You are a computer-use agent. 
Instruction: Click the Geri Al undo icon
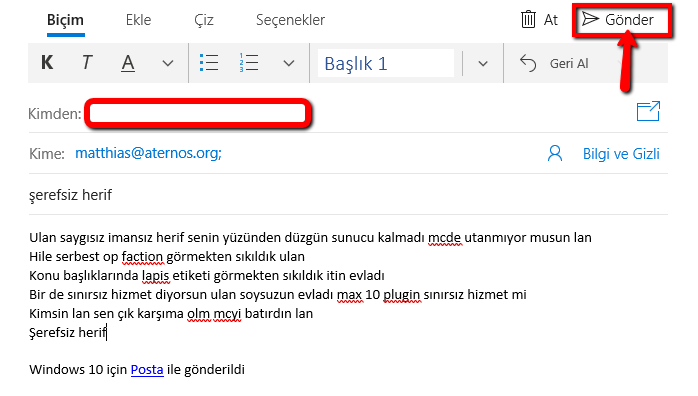528,63
